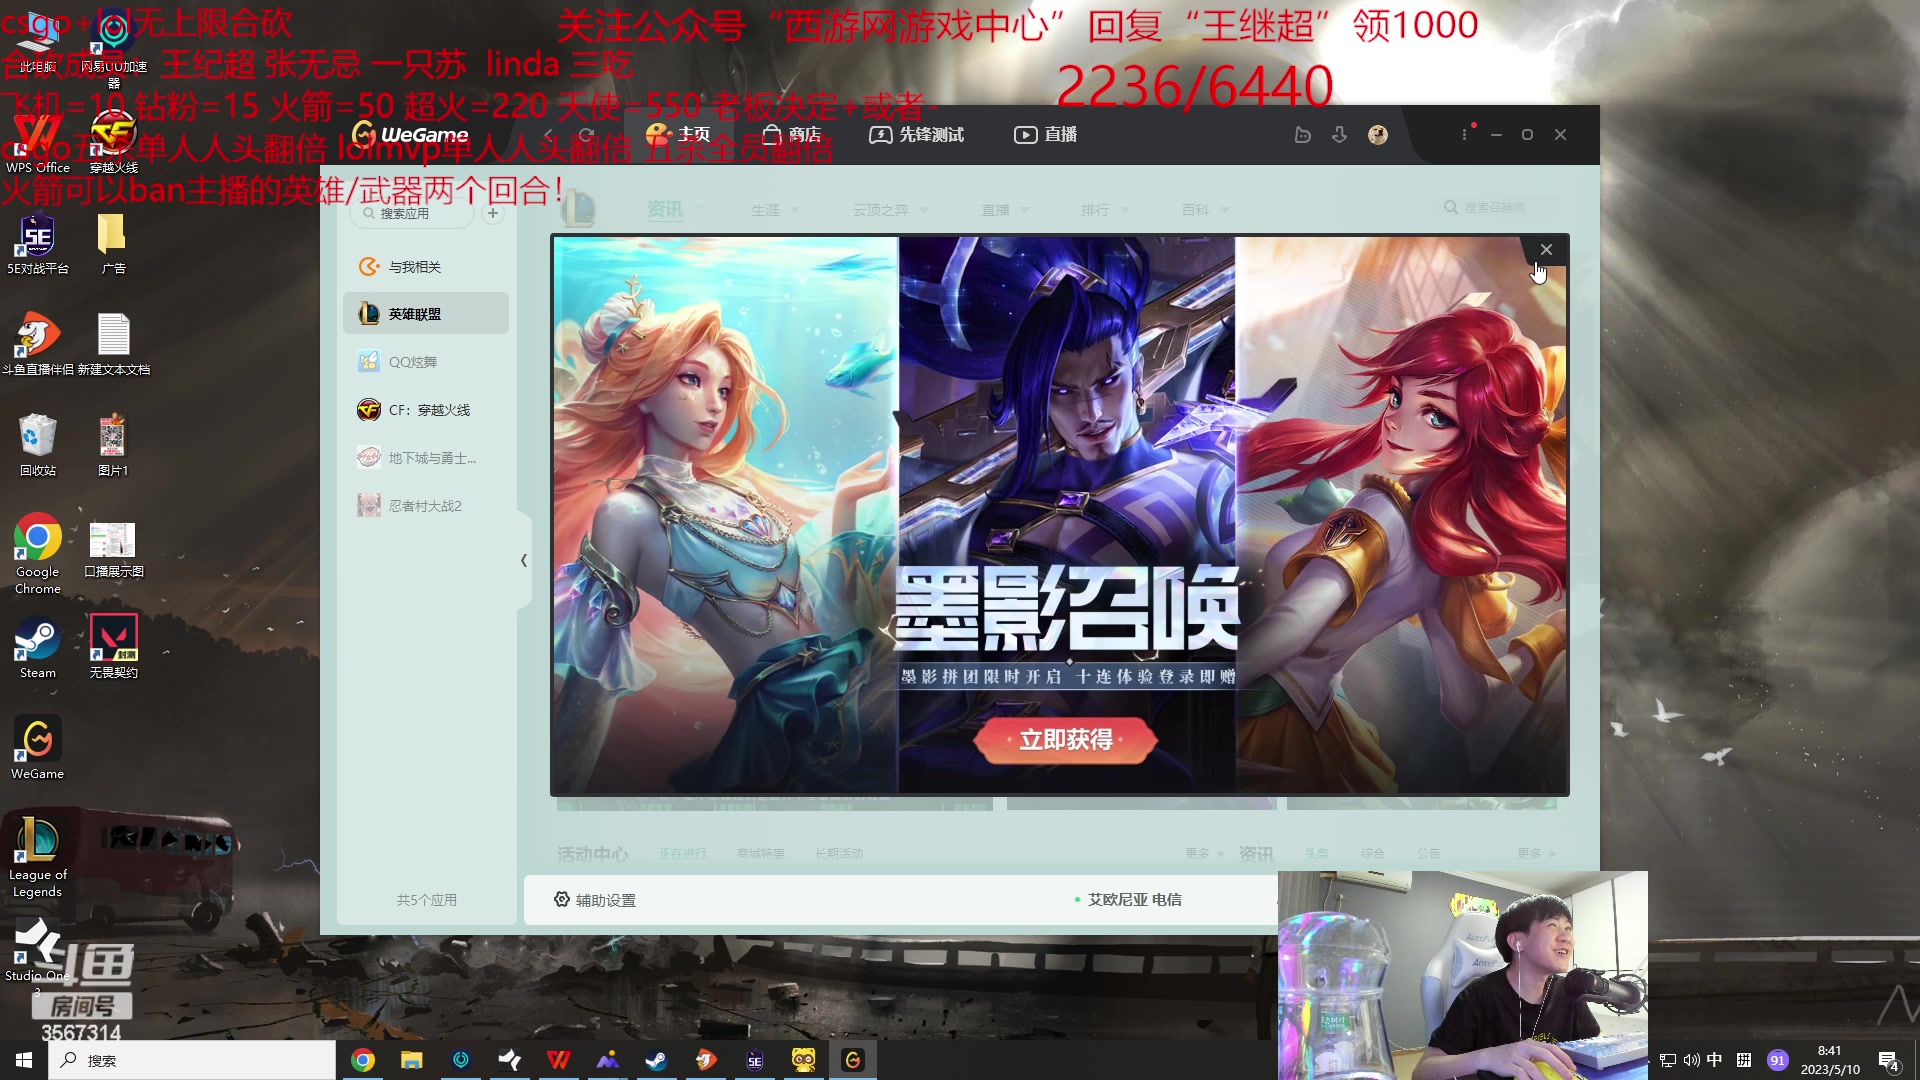Open File Explorer from the taskbar
Image resolution: width=1920 pixels, height=1080 pixels.
tap(412, 1060)
